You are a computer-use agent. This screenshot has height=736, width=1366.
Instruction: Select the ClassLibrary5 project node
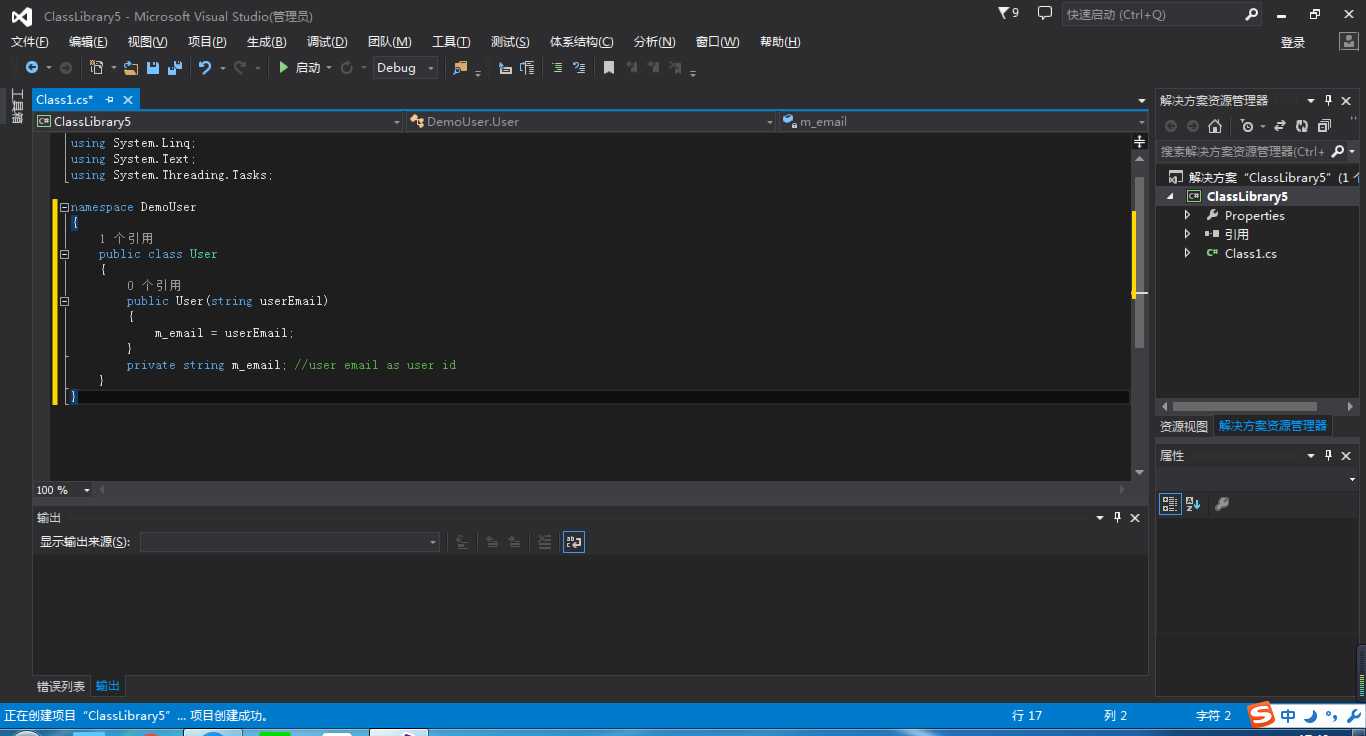1245,197
